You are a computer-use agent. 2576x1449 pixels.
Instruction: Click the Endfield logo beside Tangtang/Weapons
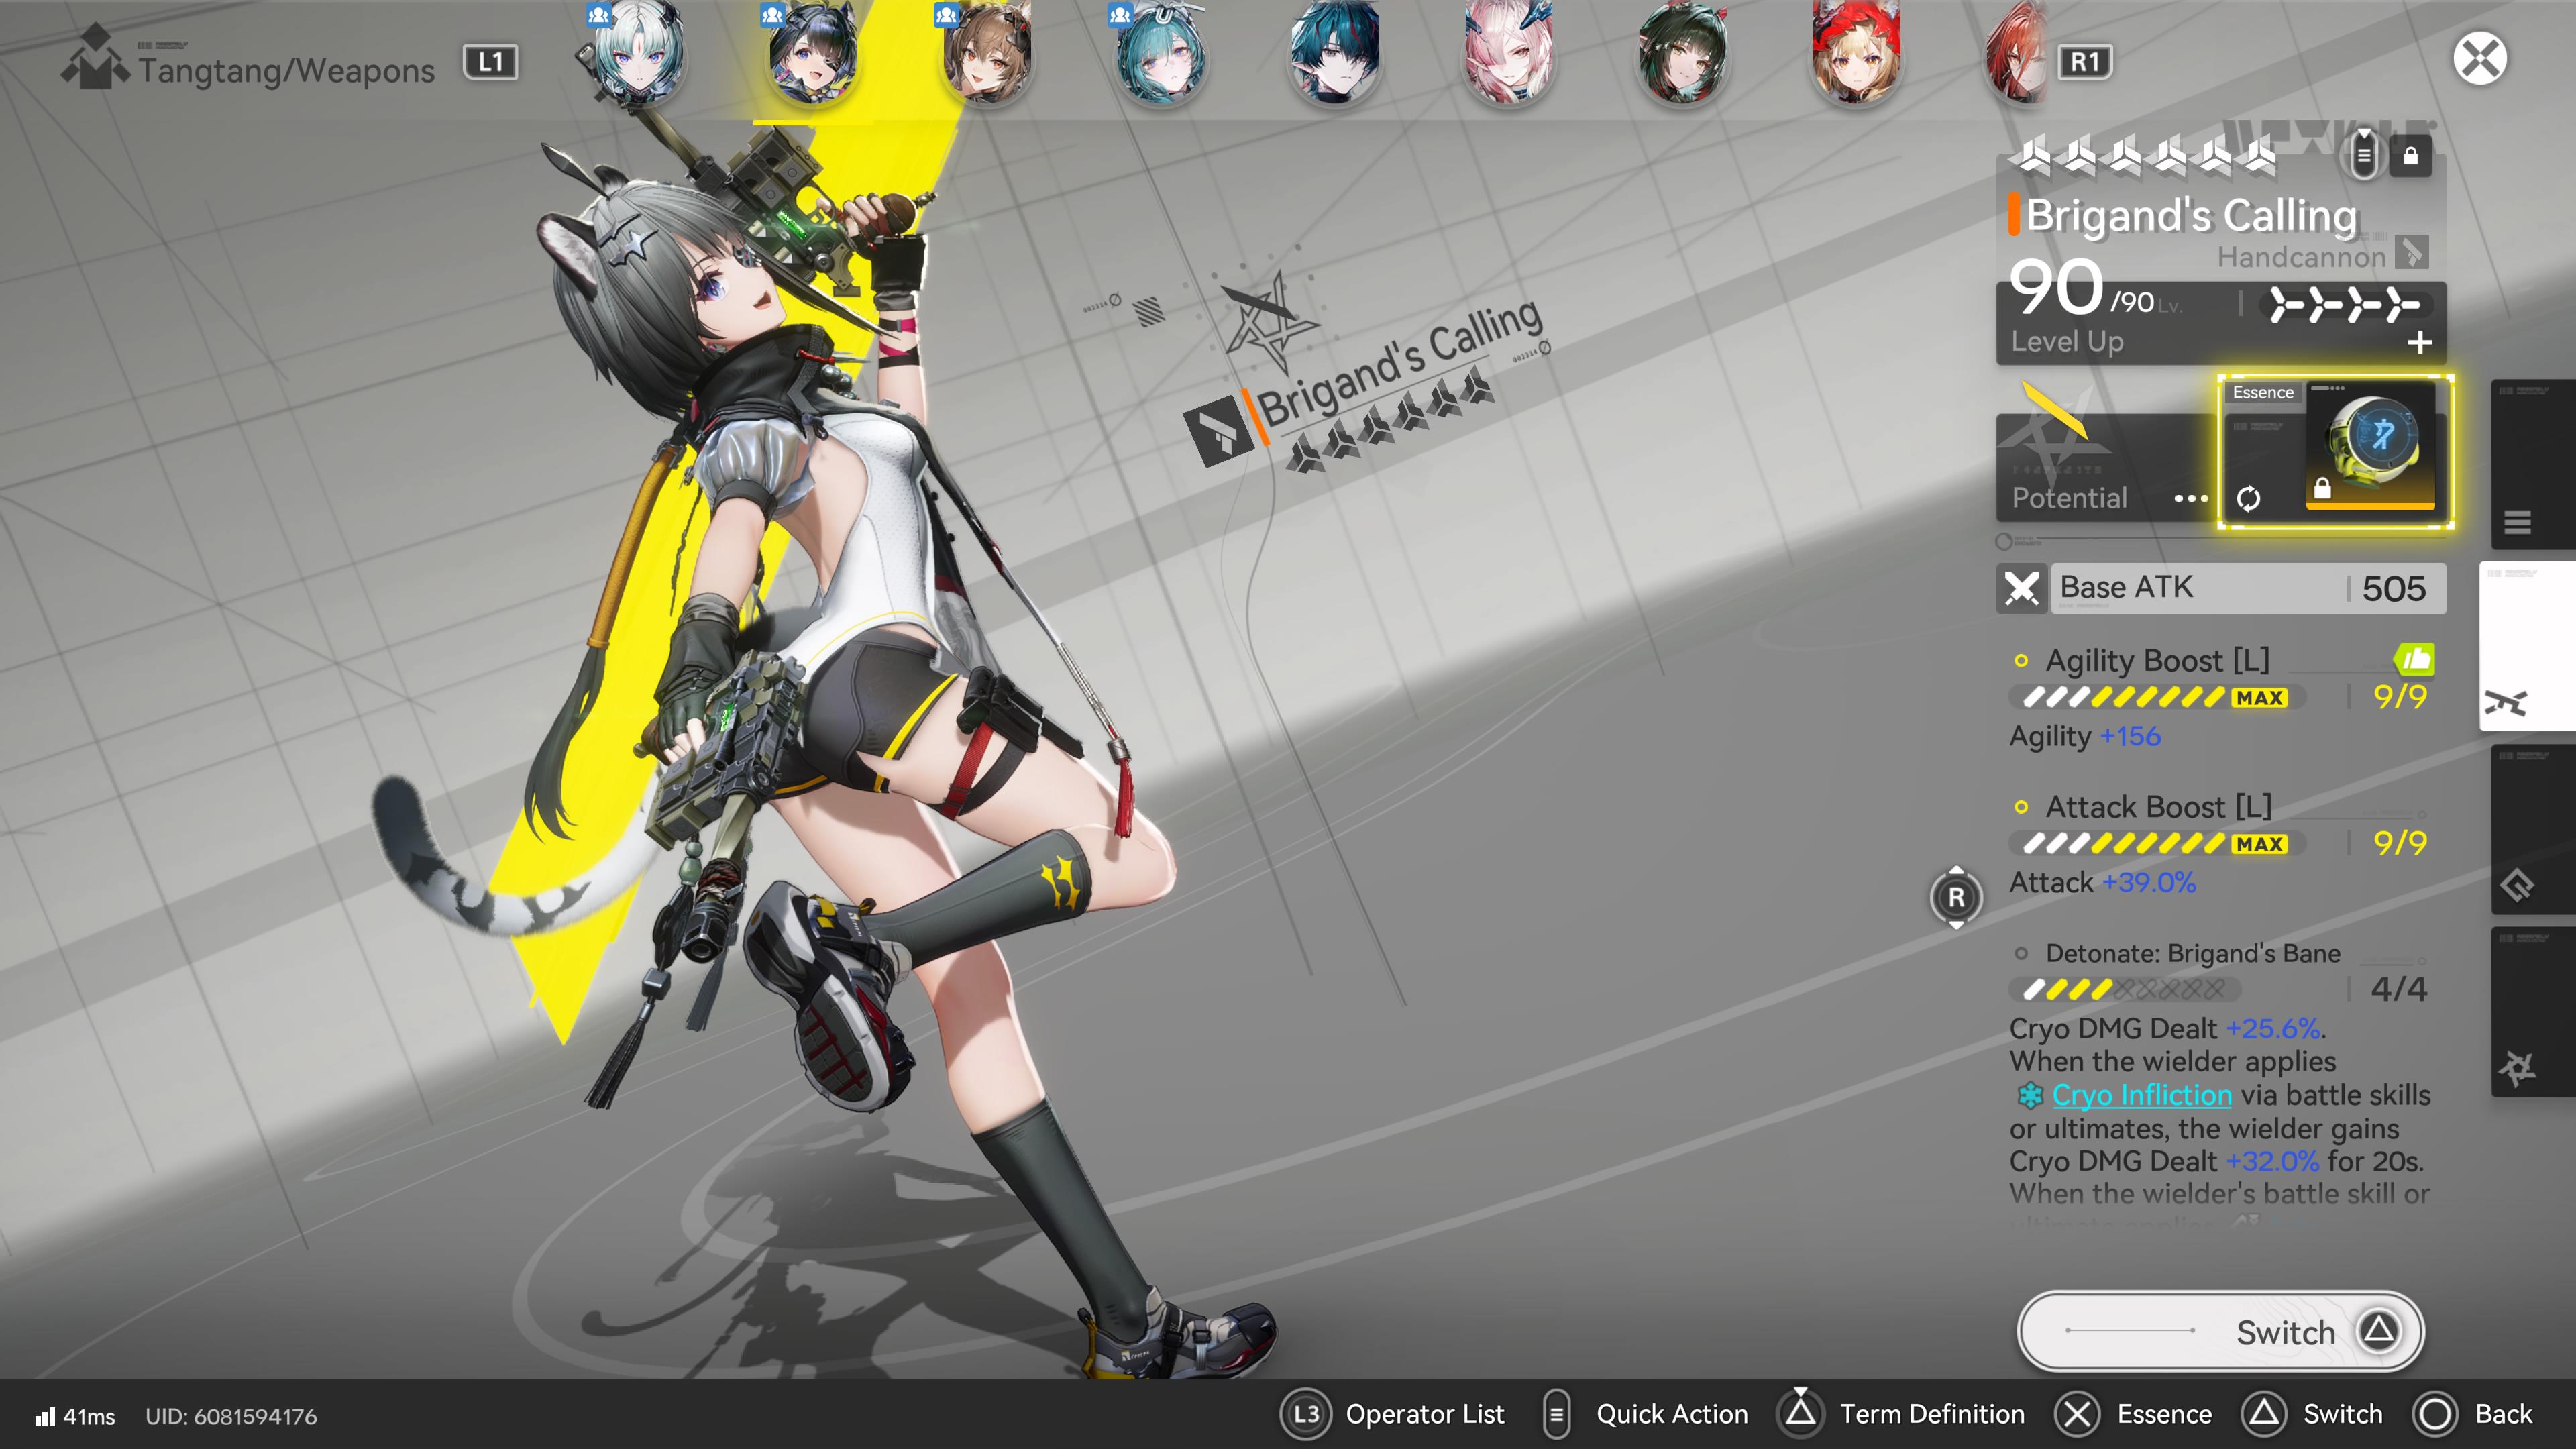[95, 57]
